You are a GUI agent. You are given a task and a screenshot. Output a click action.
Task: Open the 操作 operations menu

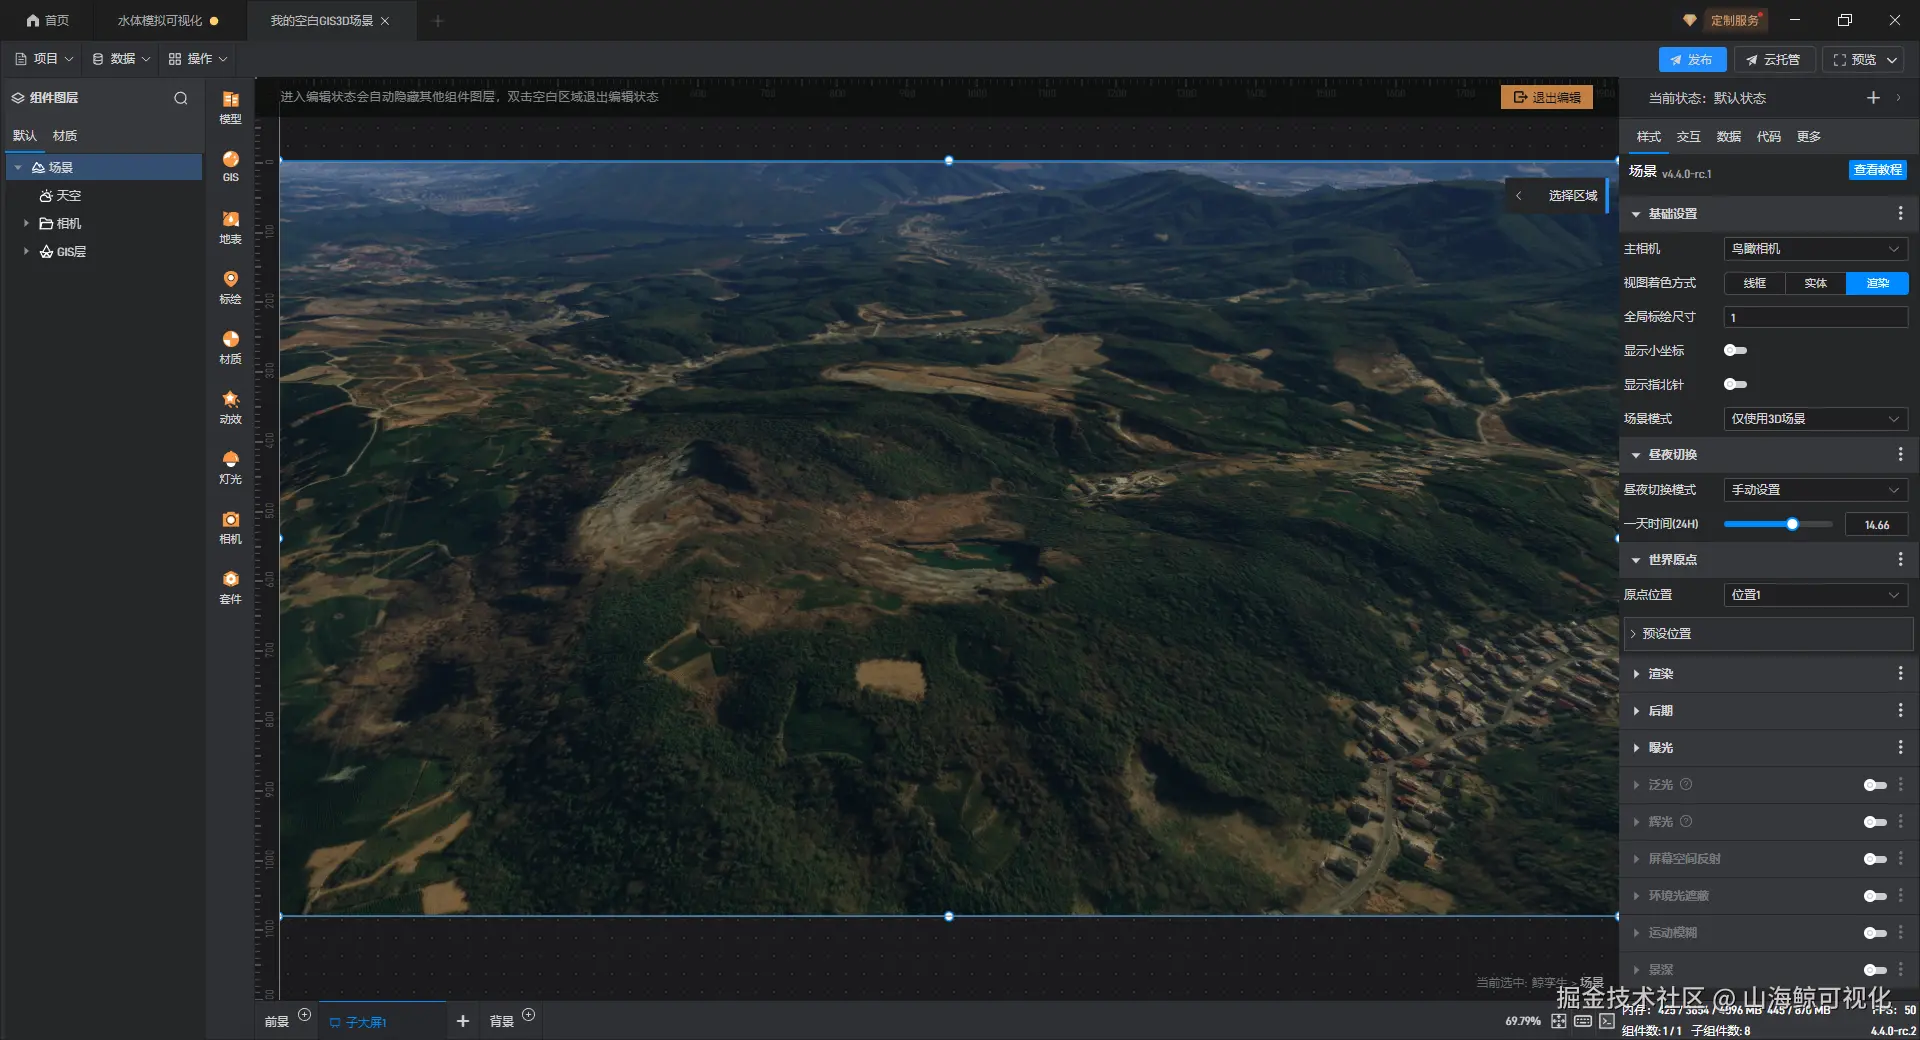pyautogui.click(x=198, y=59)
